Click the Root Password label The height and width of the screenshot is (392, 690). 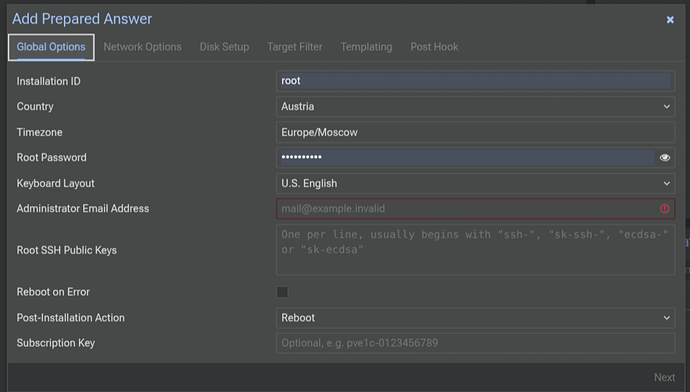pyautogui.click(x=51, y=158)
